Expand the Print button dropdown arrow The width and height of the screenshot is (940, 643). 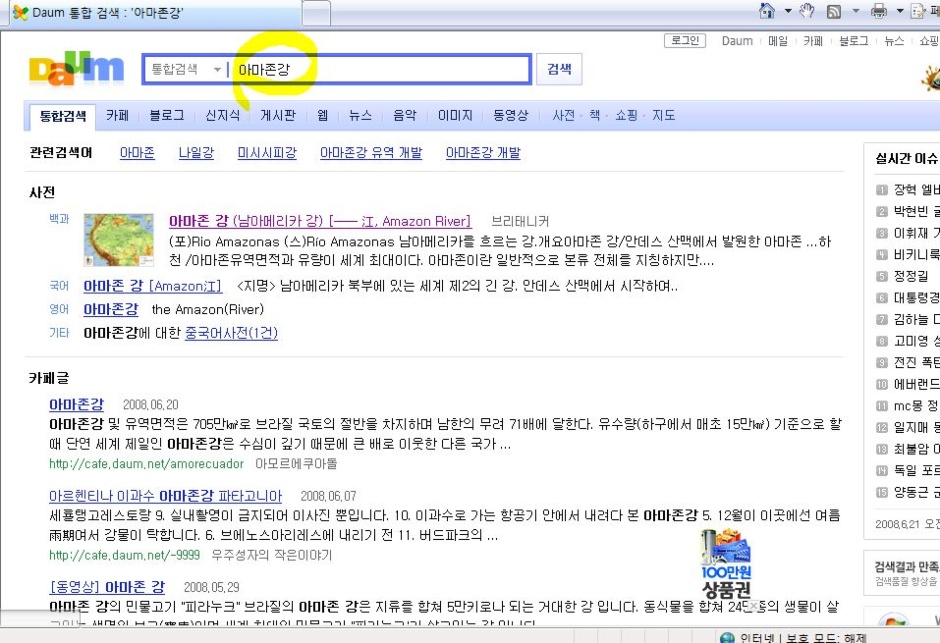point(900,11)
